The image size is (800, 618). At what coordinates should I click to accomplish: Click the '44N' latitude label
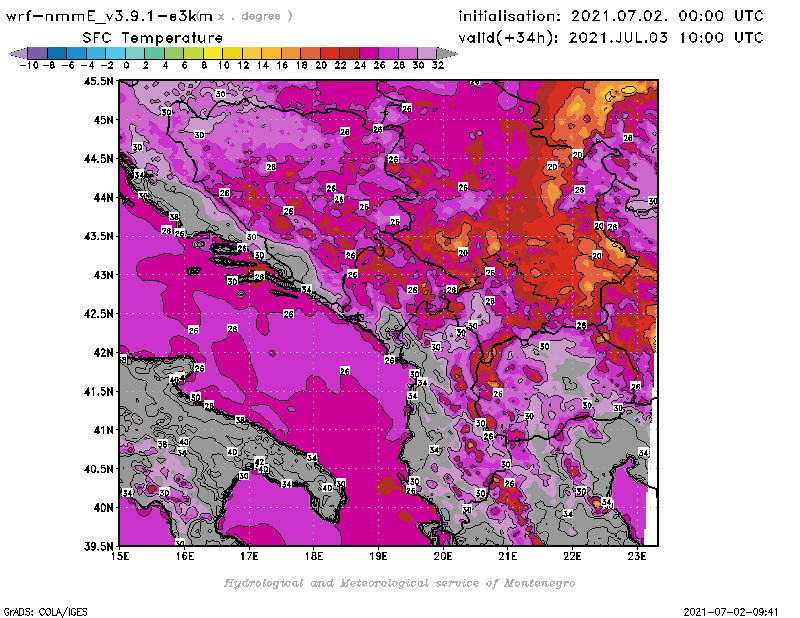[x=103, y=197]
